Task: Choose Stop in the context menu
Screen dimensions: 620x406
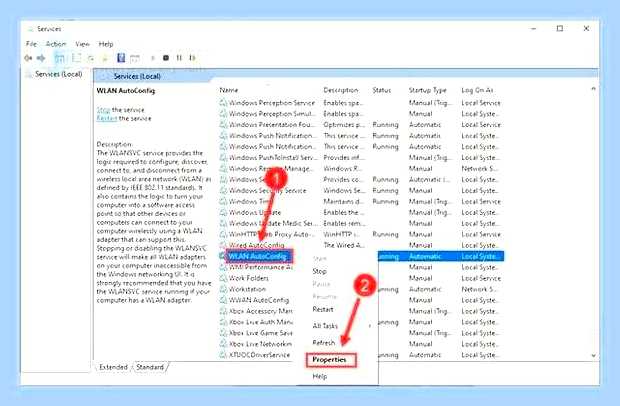Action: pyautogui.click(x=319, y=271)
